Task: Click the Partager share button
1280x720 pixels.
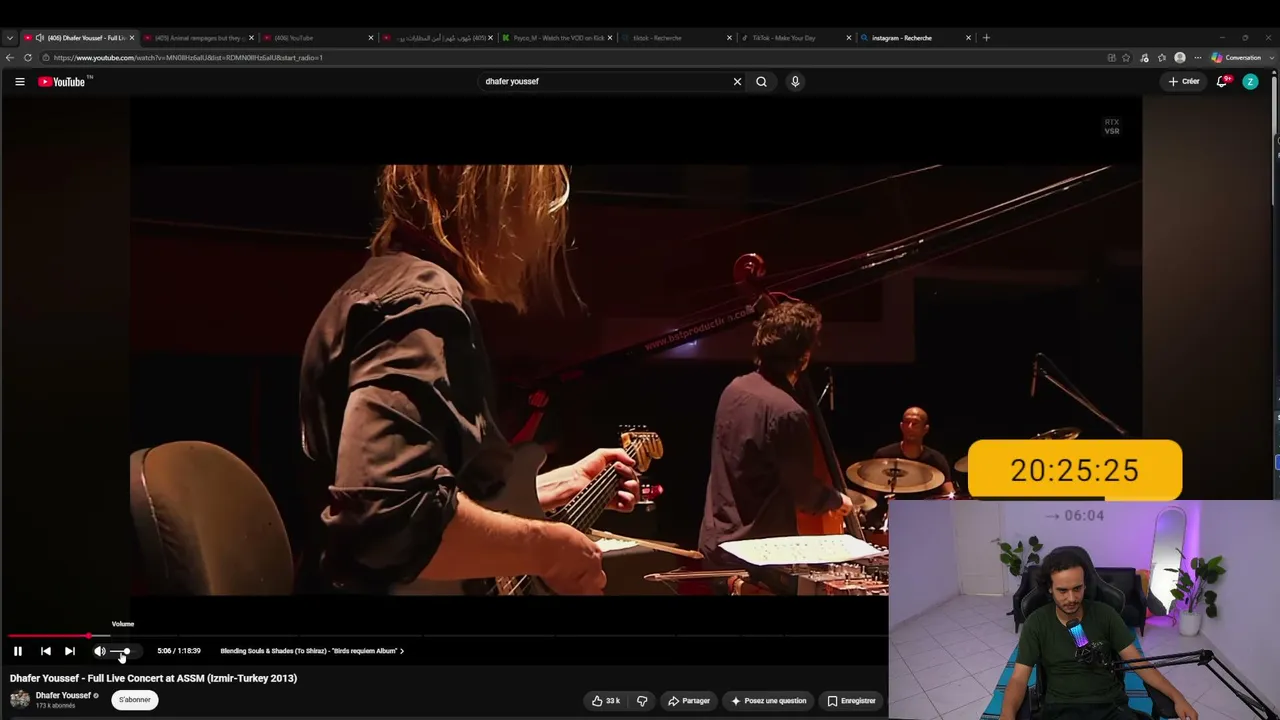Action: (x=689, y=701)
